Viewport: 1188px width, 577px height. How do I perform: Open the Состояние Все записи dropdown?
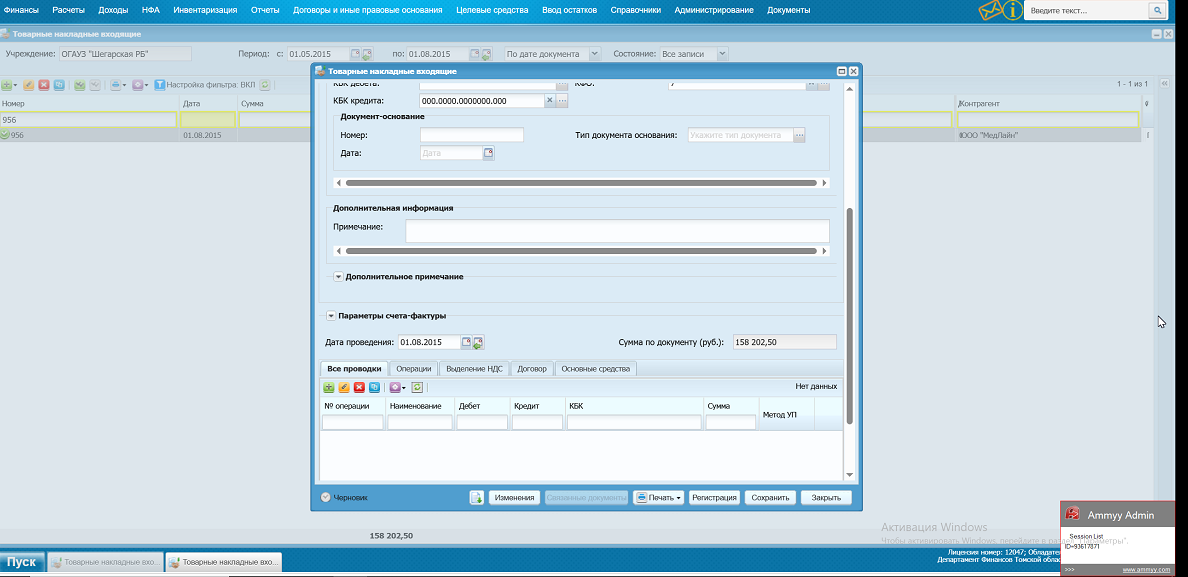(x=722, y=54)
